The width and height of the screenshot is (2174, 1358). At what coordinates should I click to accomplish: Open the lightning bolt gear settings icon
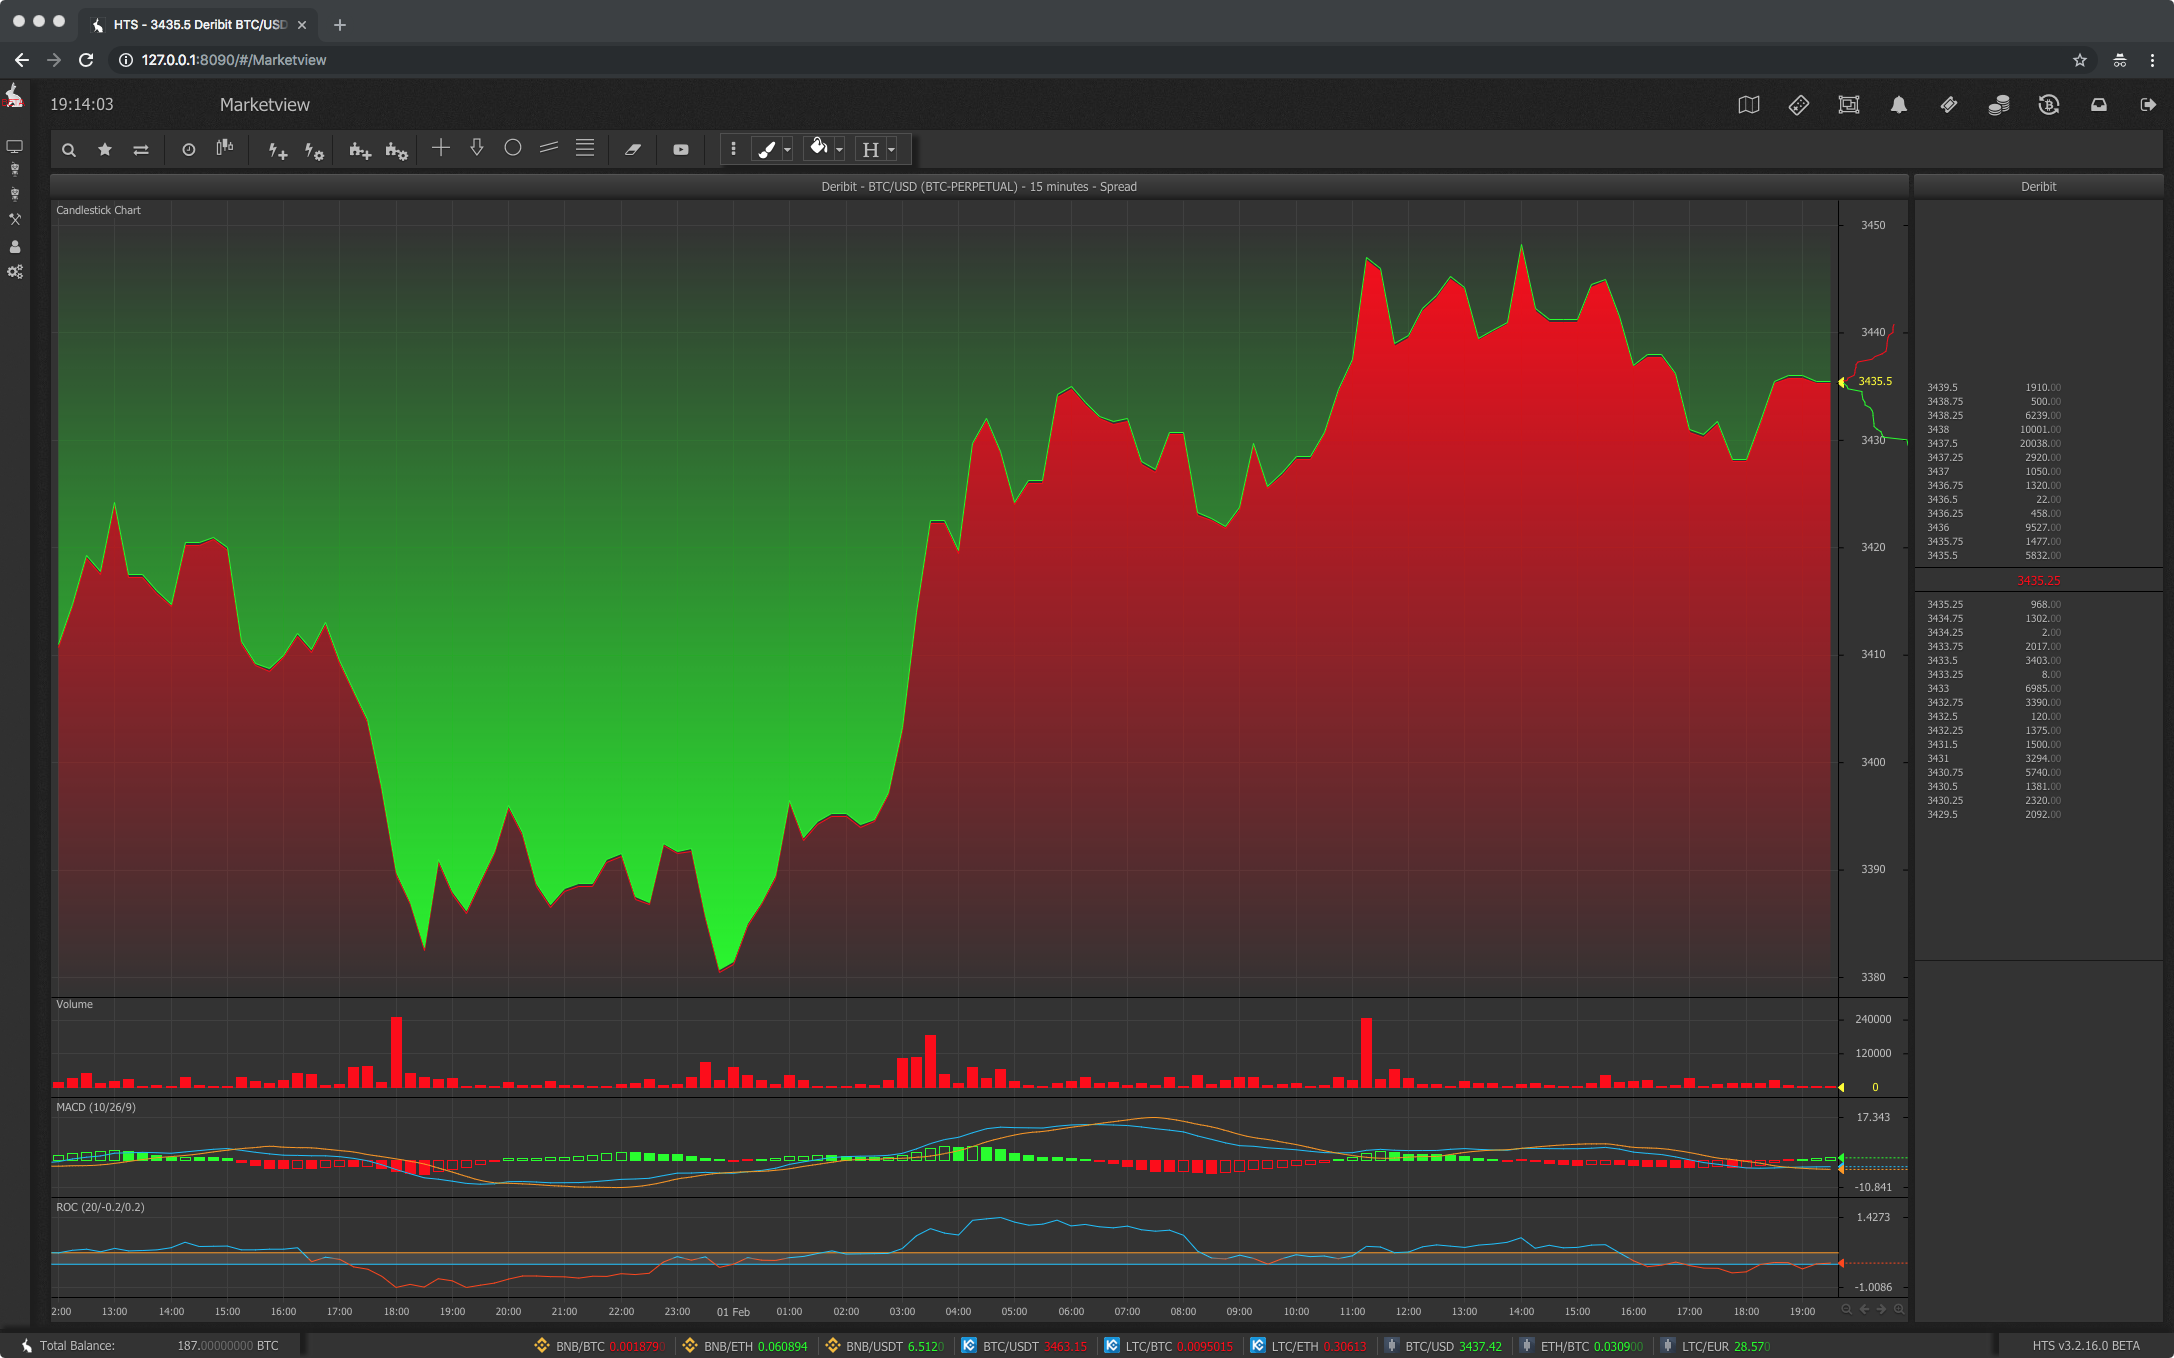(314, 150)
